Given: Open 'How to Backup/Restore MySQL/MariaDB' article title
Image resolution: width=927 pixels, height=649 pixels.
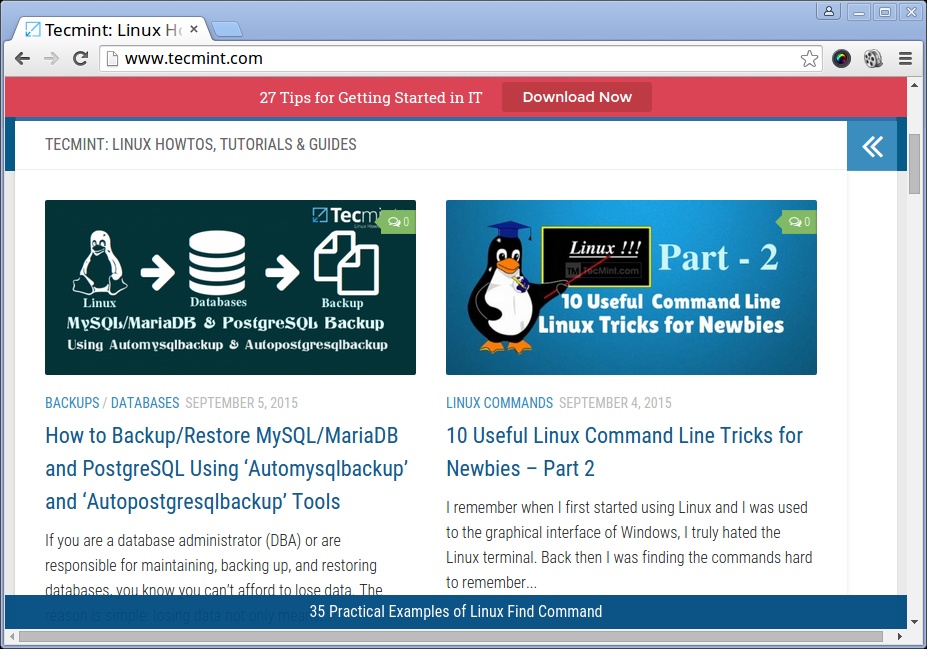Looking at the screenshot, I should [226, 468].
